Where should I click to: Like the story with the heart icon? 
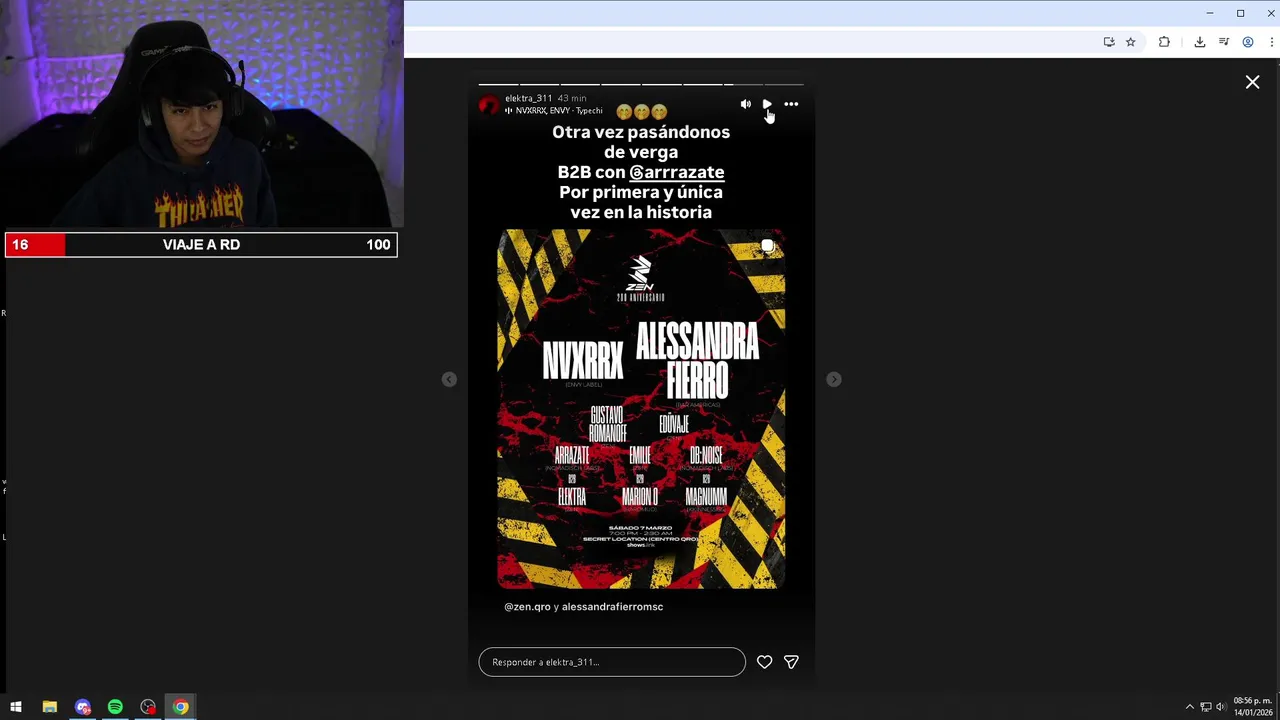point(764,662)
